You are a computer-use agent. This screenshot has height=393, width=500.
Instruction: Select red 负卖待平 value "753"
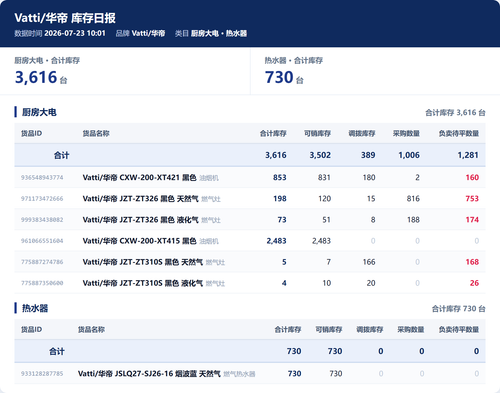(472, 199)
